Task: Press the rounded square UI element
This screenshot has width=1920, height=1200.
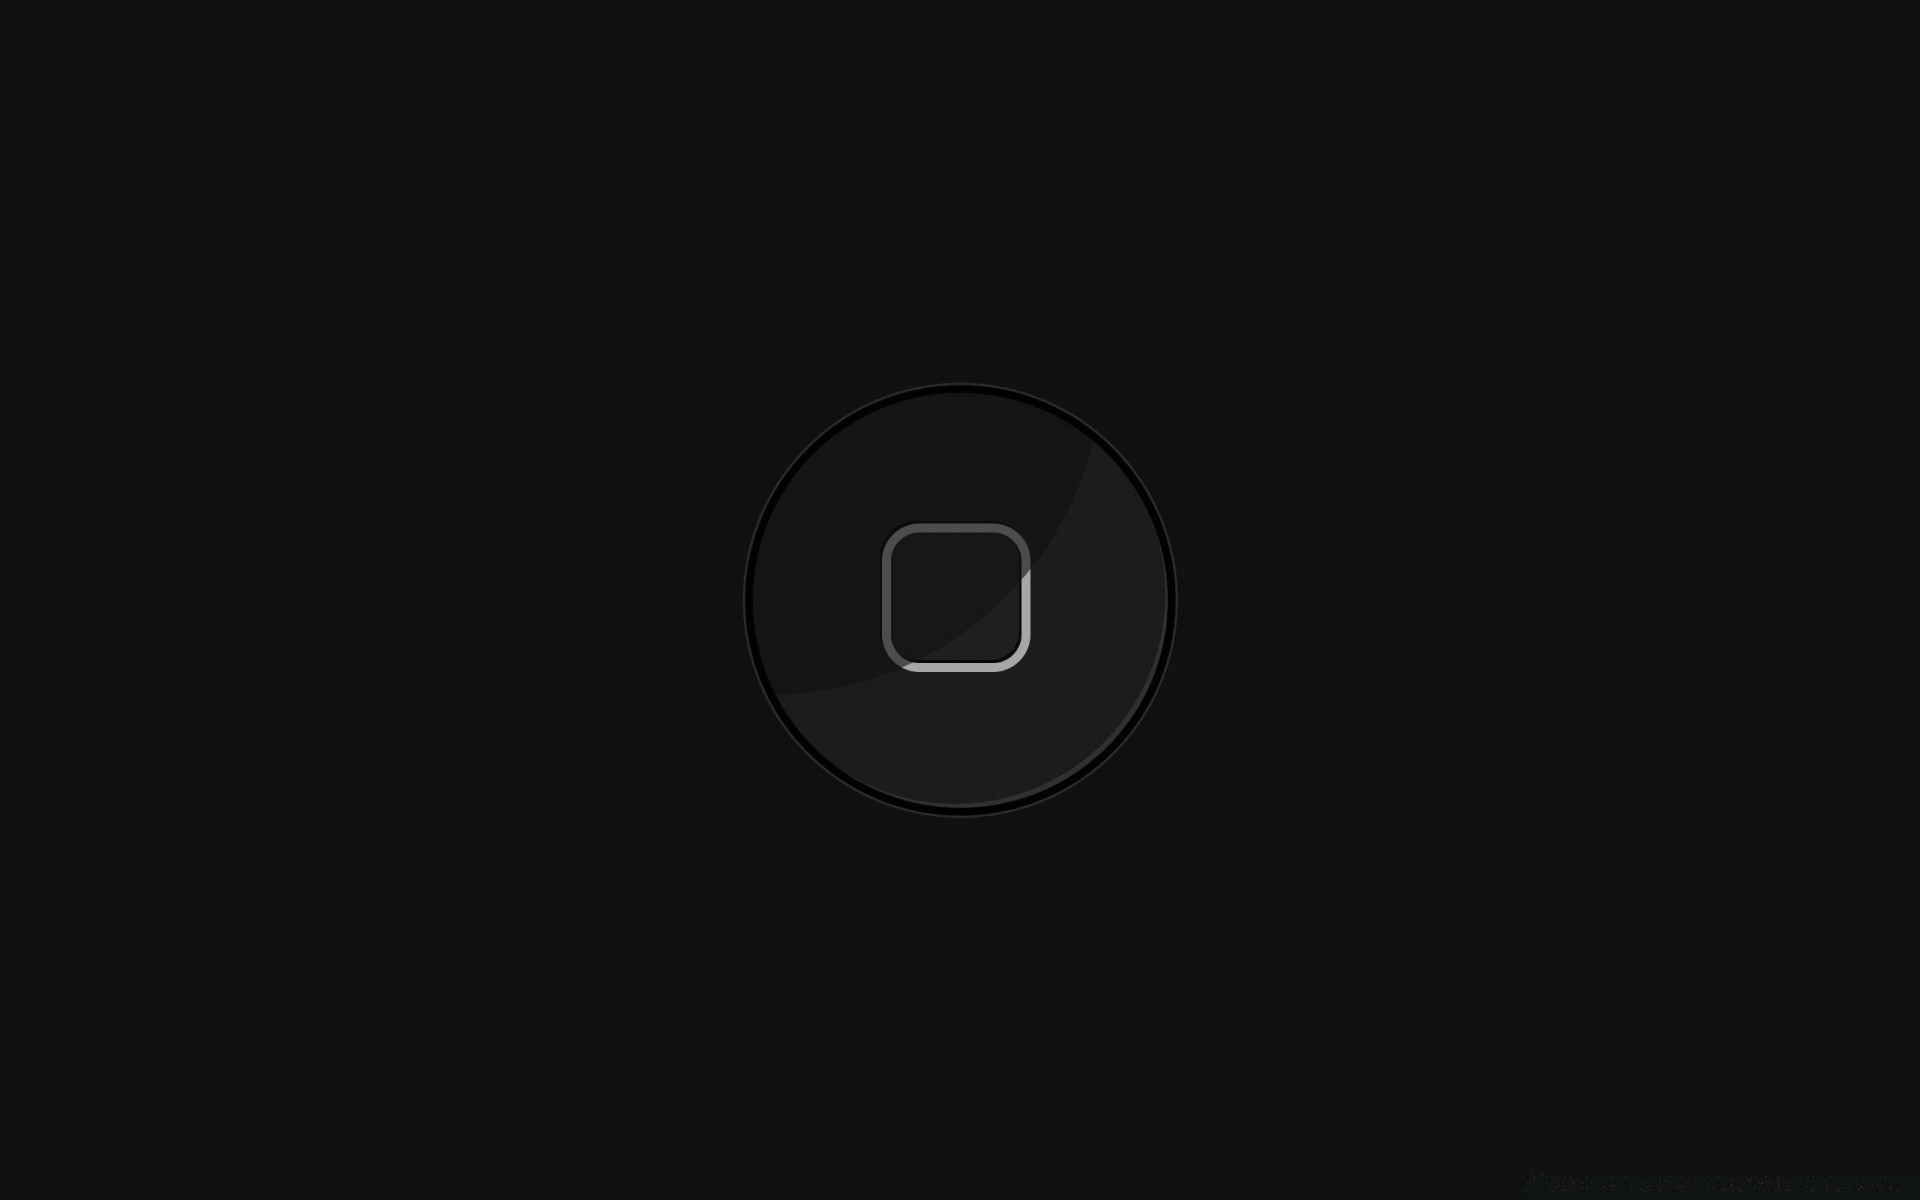Action: [959, 600]
